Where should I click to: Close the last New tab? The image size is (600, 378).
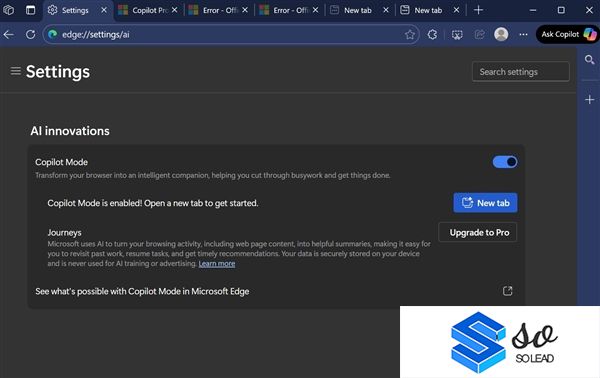point(456,10)
